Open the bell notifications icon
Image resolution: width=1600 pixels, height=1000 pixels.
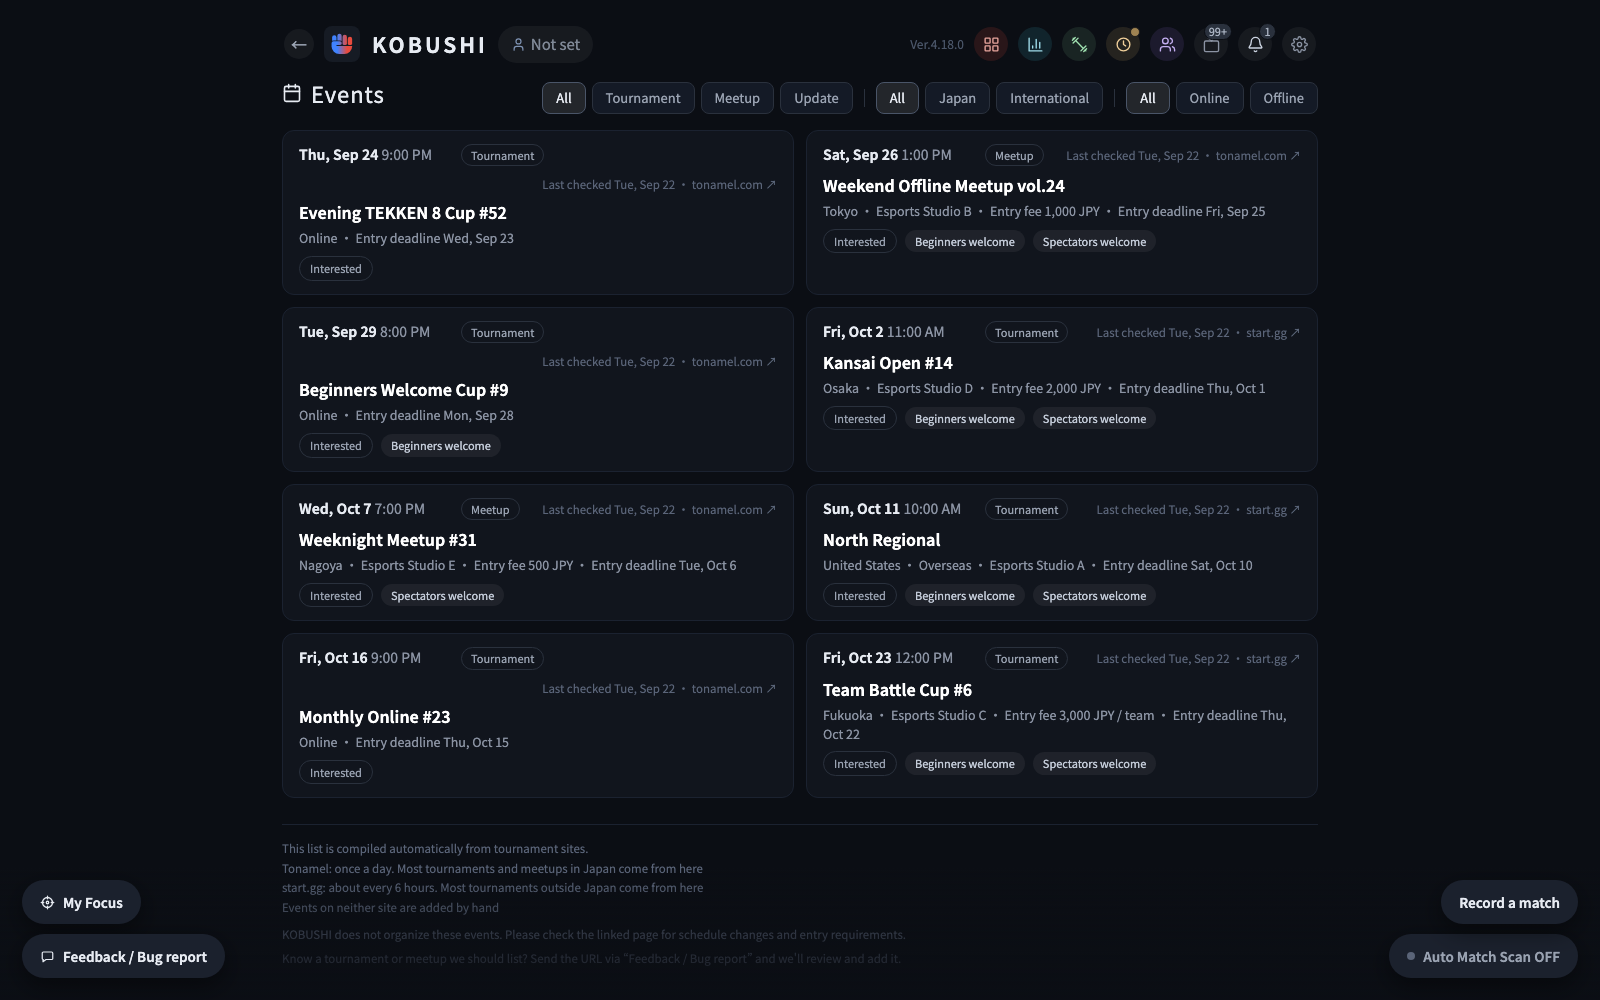coord(1255,44)
